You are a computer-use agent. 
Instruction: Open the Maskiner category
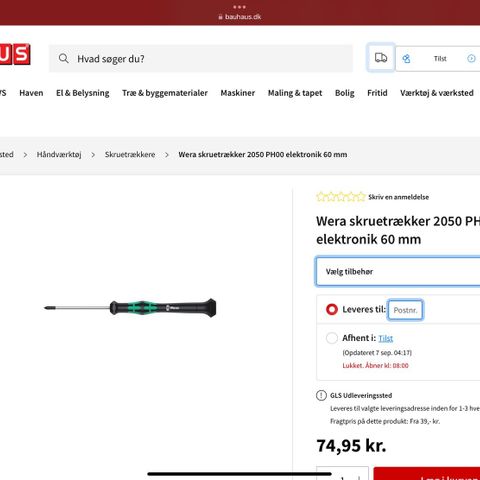238,93
